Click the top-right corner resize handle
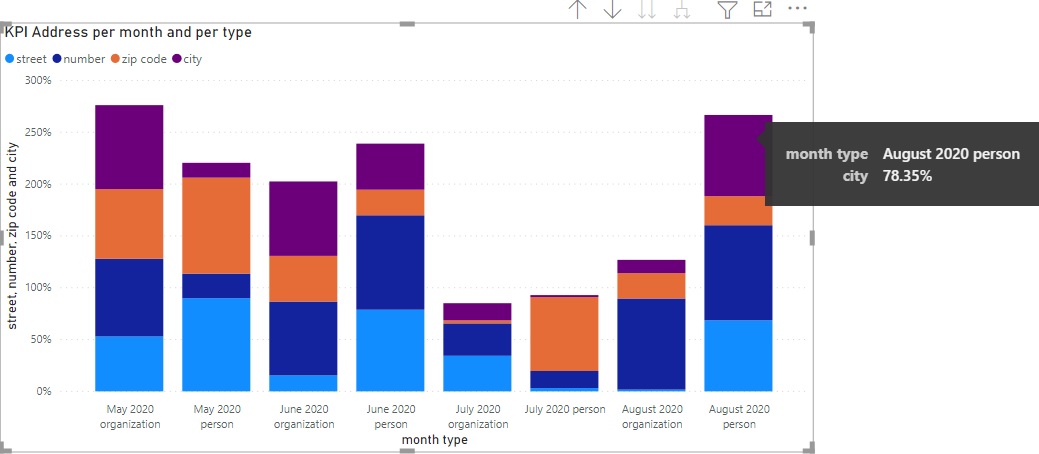Image resolution: width=1039 pixels, height=454 pixels. click(x=809, y=27)
